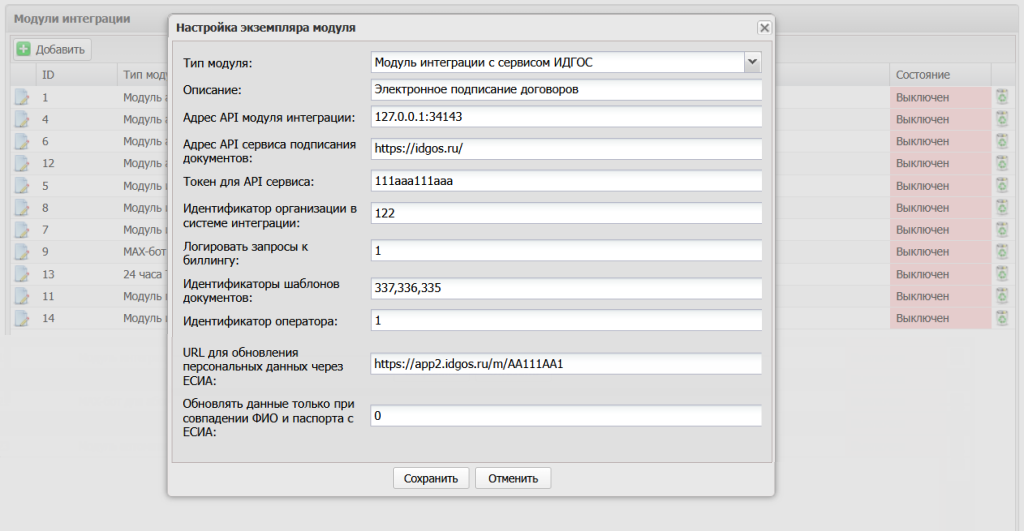Click Логировать запросы к биллингу field

pyautogui.click(x=566, y=251)
